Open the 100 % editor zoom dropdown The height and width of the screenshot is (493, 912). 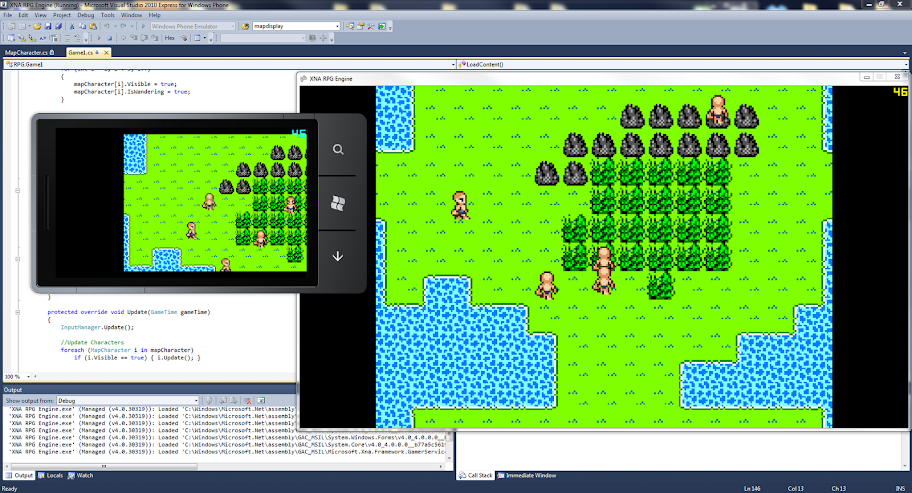tap(28, 377)
